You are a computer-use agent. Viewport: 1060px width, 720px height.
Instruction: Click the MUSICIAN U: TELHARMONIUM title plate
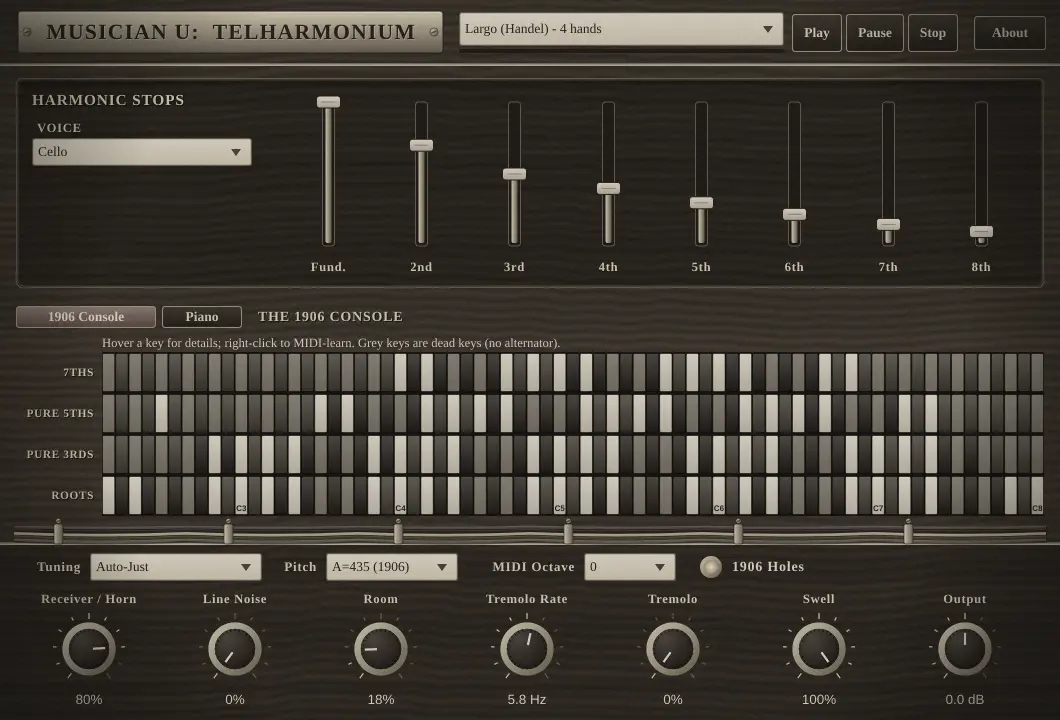231,32
